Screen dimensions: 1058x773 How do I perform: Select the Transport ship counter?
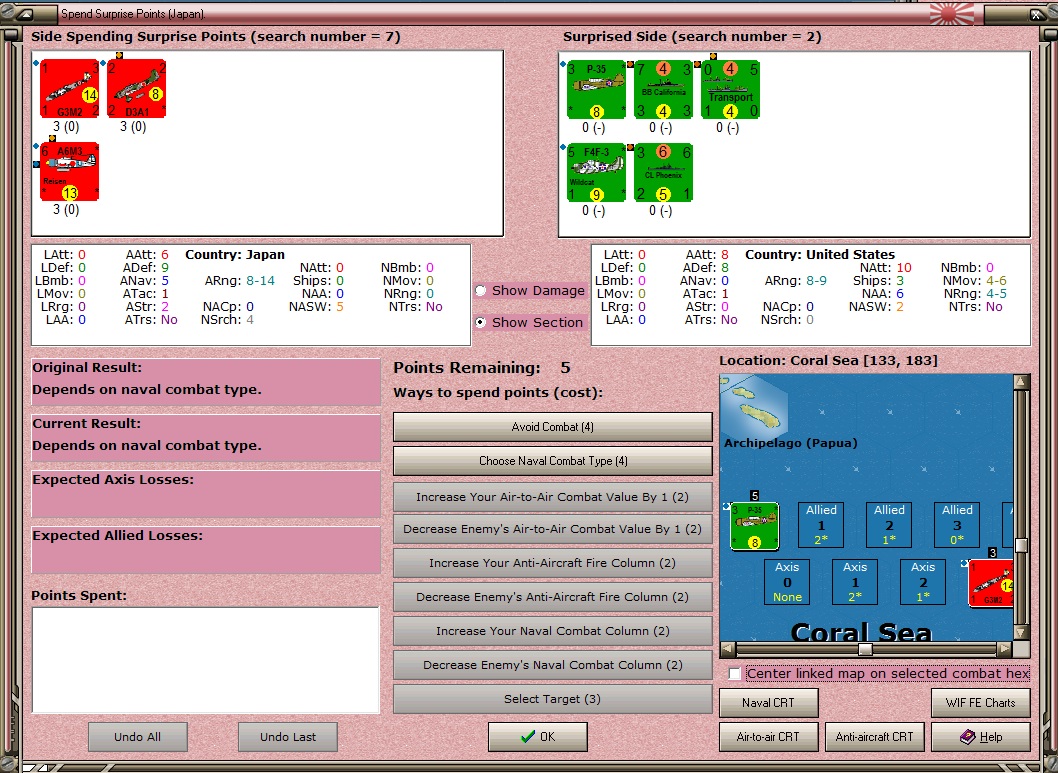click(x=730, y=89)
